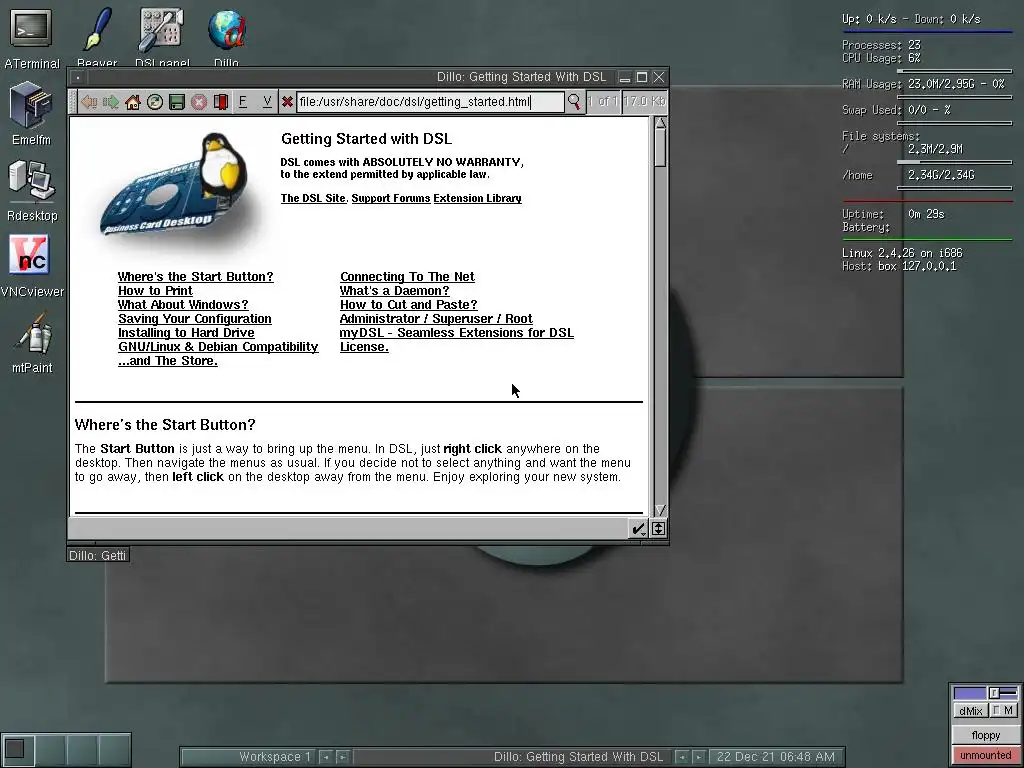Image resolution: width=1024 pixels, height=768 pixels.
Task: Open the ATerminal desktop icon
Action: pyautogui.click(x=31, y=29)
